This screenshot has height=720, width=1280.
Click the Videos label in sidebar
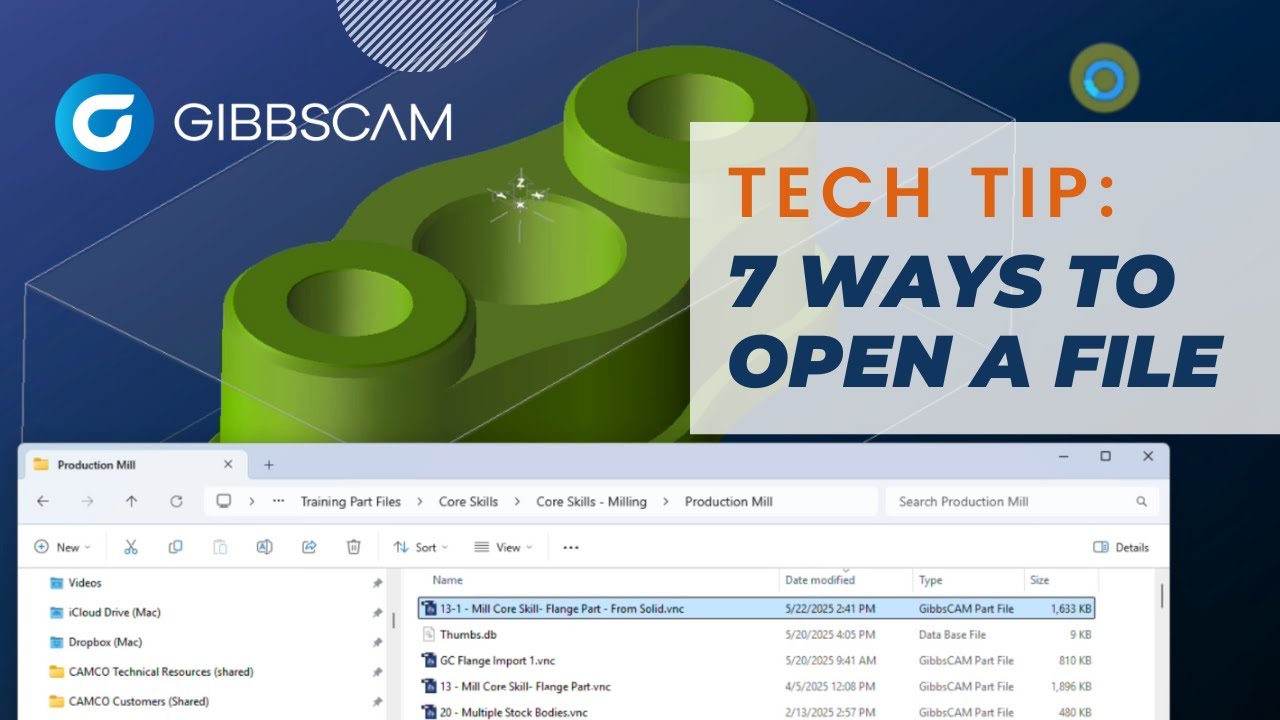click(85, 583)
